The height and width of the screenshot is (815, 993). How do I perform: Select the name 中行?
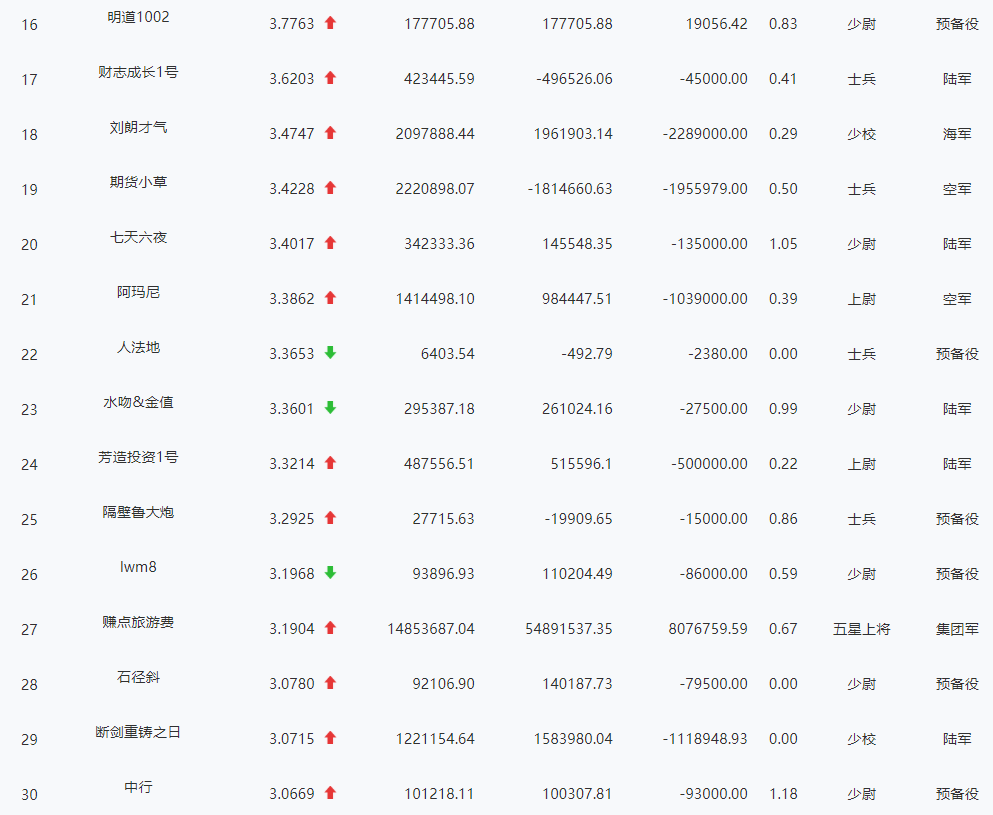[138, 788]
